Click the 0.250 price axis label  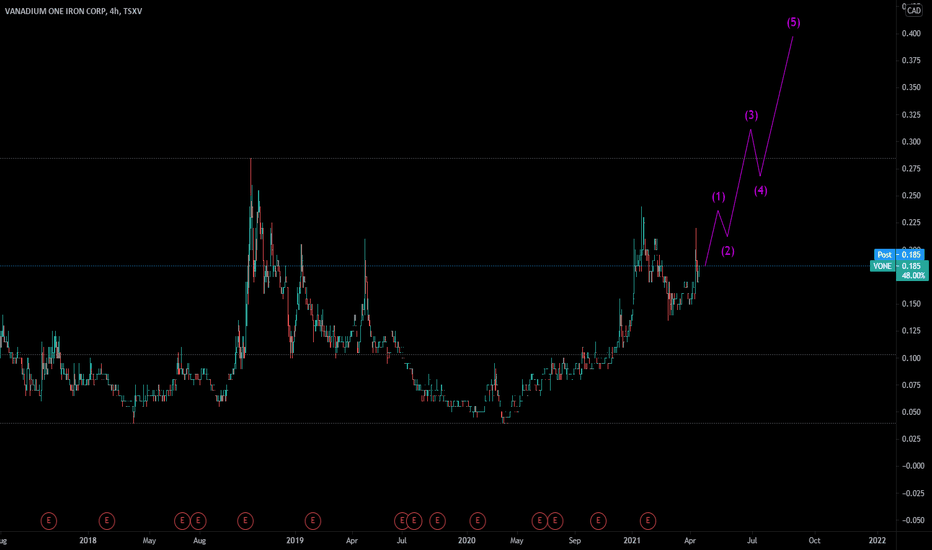coord(911,196)
